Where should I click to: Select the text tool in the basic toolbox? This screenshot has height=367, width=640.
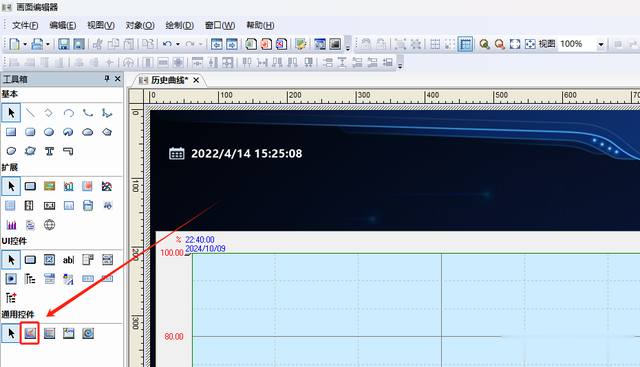(49, 151)
